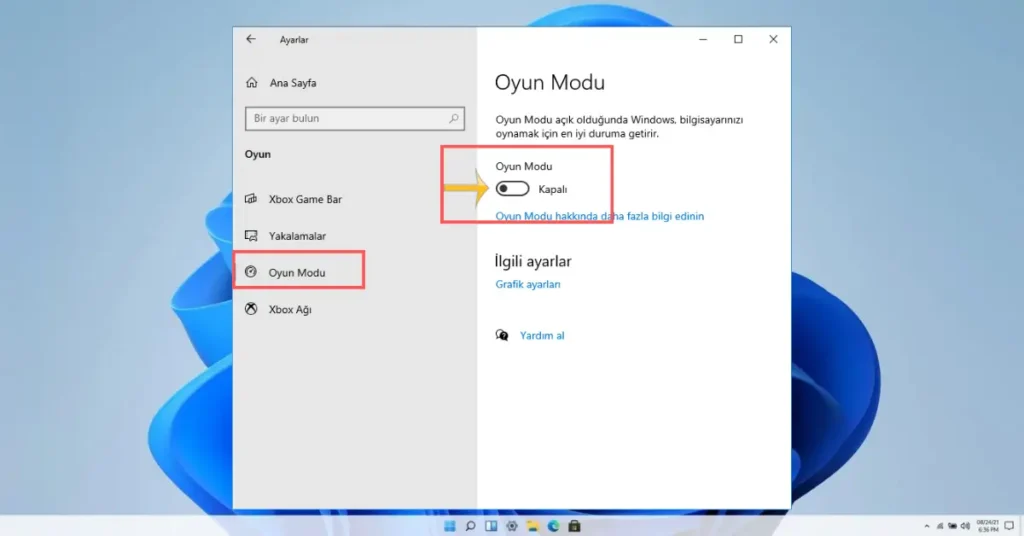Click the taskbar date and time
Viewport: 1024px width, 536px height.
tap(987, 526)
